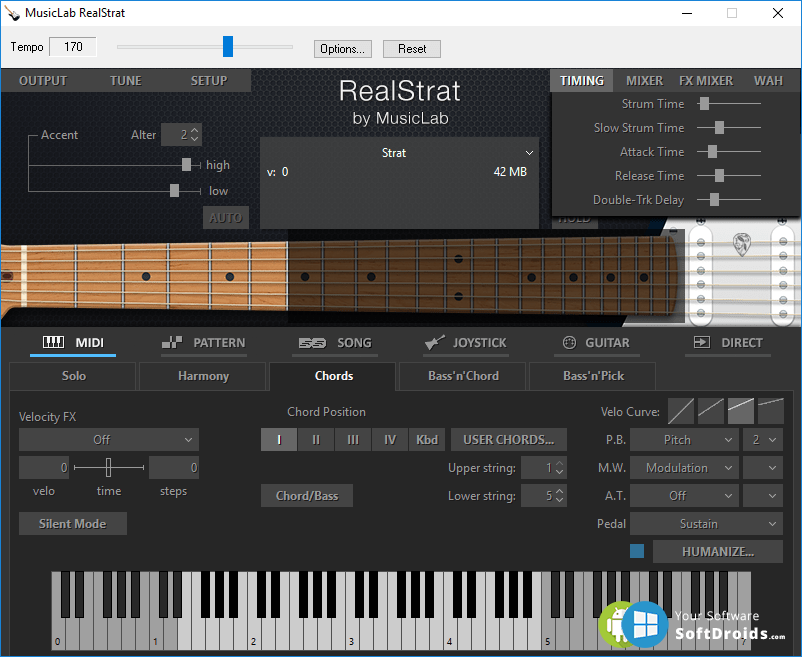802x657 pixels.
Task: Select Kbd chord position
Action: coord(427,440)
